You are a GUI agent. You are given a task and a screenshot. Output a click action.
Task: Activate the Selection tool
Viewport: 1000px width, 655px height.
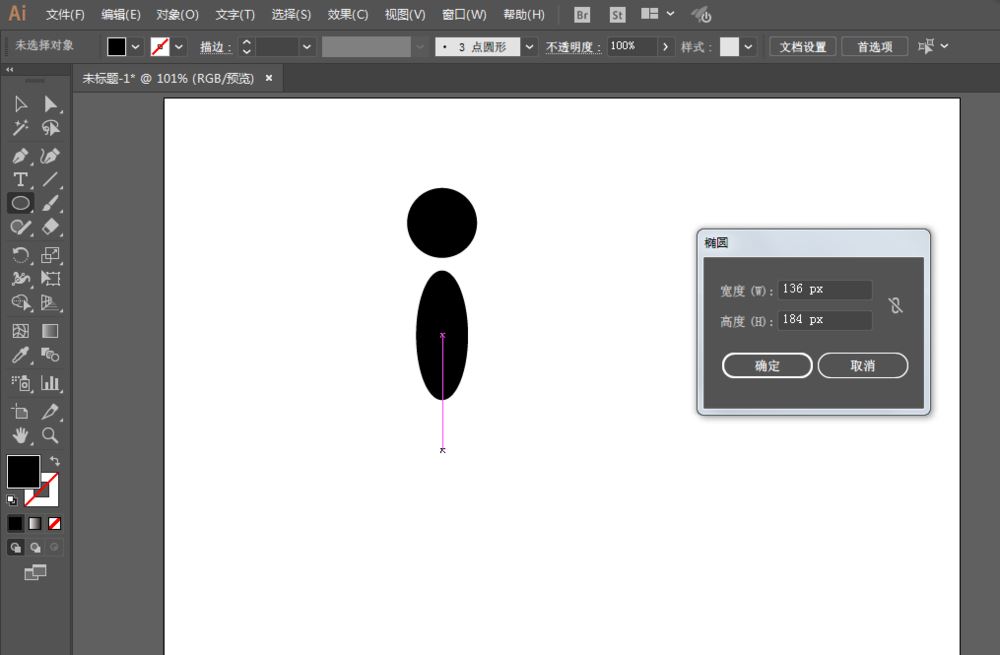pos(20,104)
